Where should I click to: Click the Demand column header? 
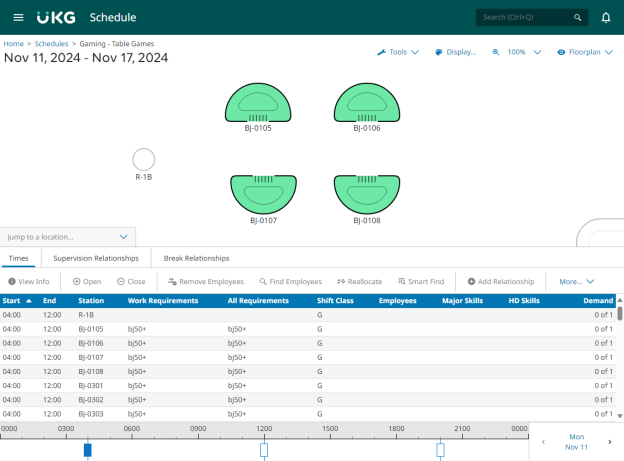[x=598, y=301]
